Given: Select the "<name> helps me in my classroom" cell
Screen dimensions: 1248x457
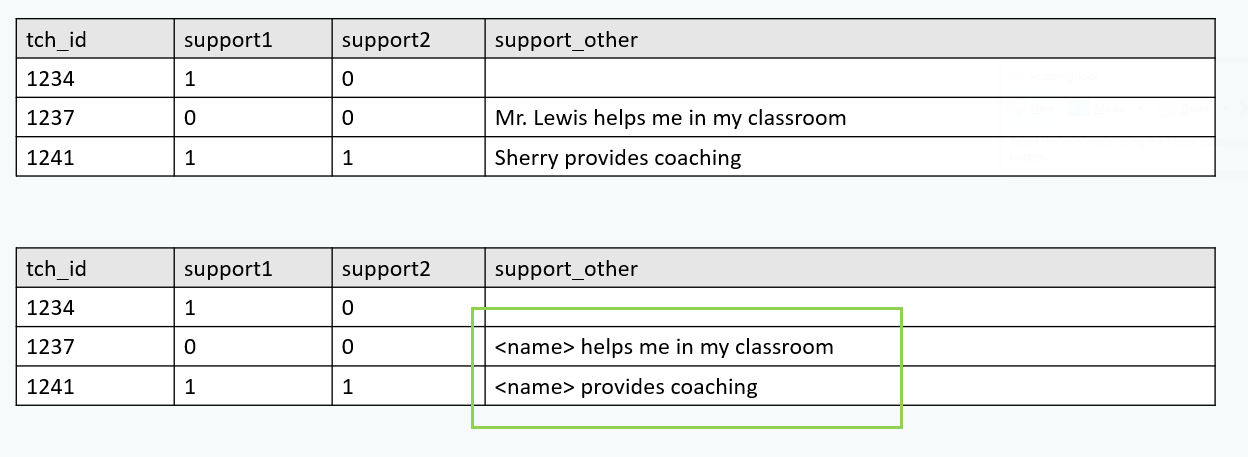Looking at the screenshot, I should click(x=664, y=347).
